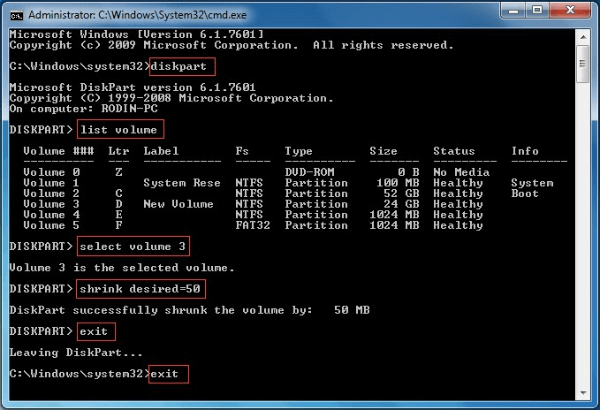Click the cmd.exe icon in title bar
601x410 pixels.
(x=14, y=12)
